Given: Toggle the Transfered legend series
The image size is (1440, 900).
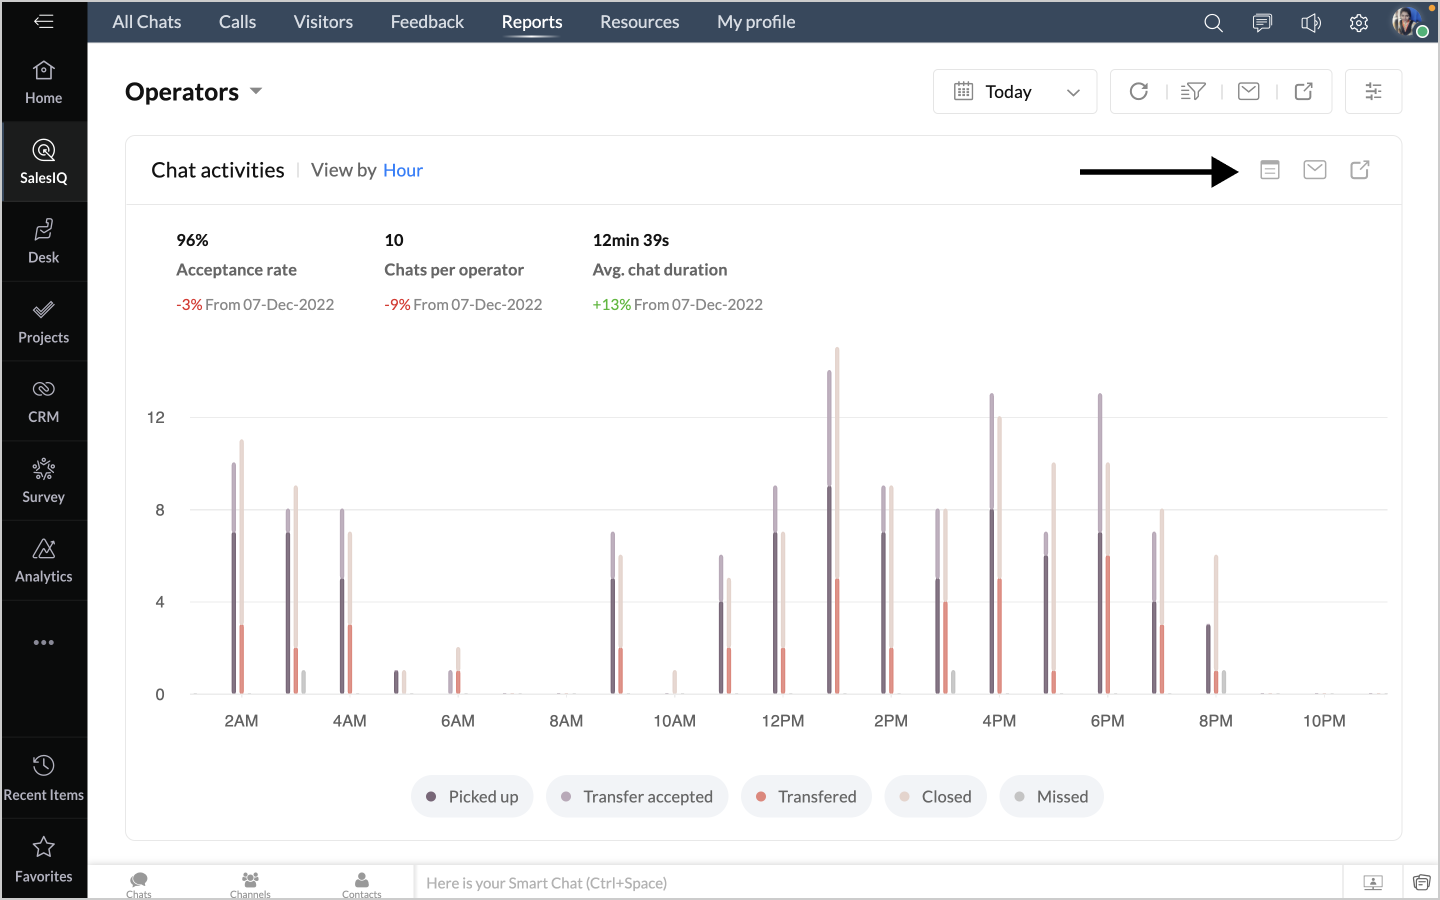Looking at the screenshot, I should click(806, 797).
